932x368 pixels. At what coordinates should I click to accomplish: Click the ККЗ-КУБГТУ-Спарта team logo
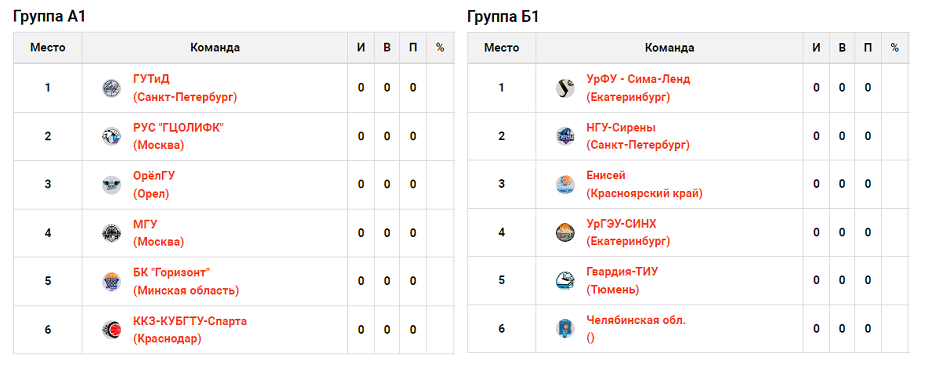click(x=111, y=329)
